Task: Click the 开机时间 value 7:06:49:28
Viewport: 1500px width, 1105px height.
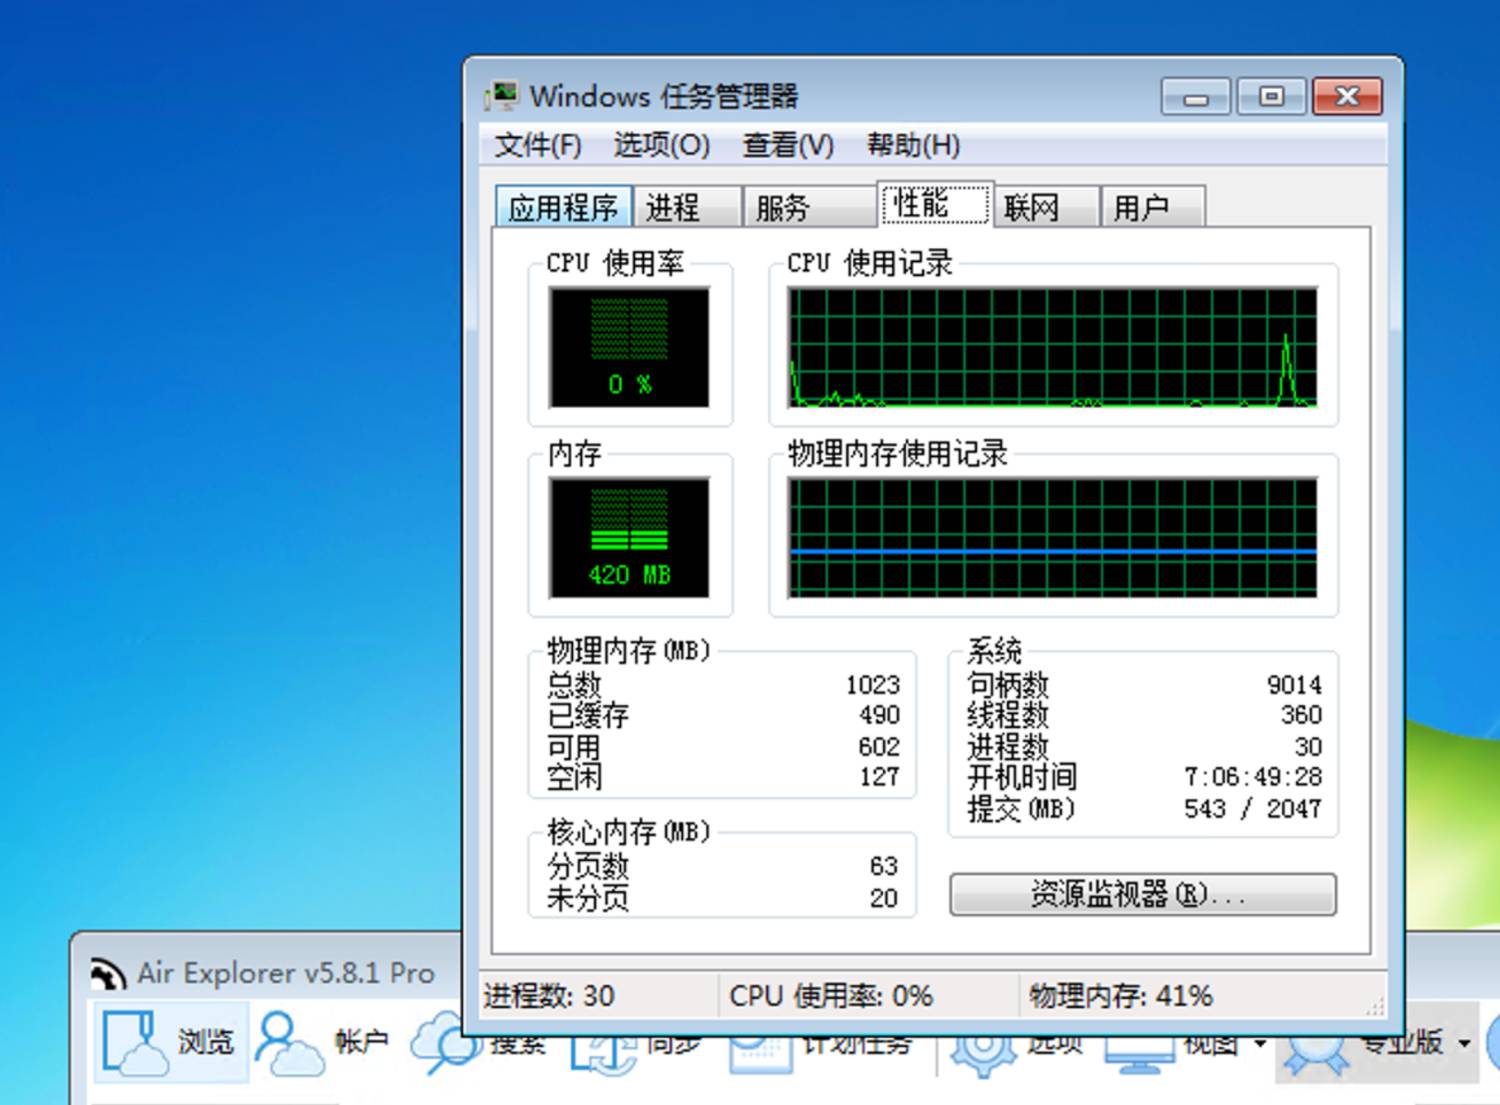Action: pyautogui.click(x=1253, y=777)
